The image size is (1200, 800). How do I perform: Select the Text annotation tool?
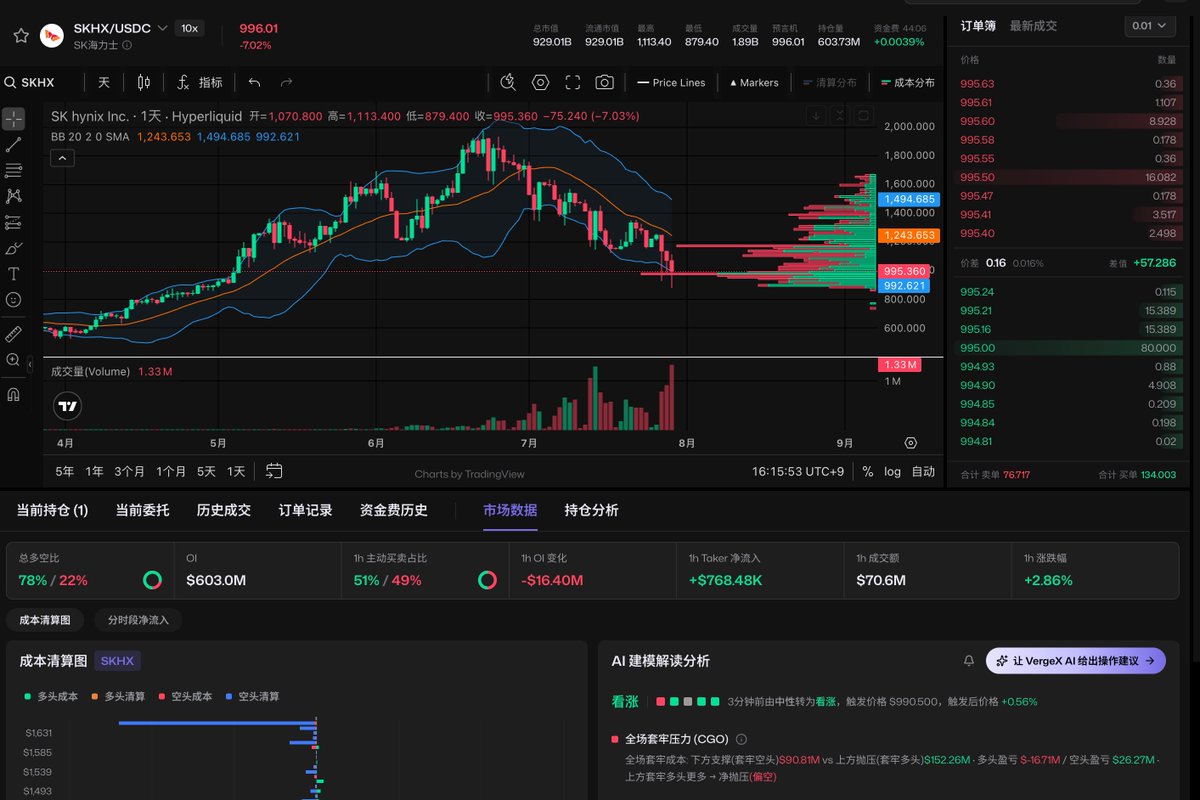[13, 274]
